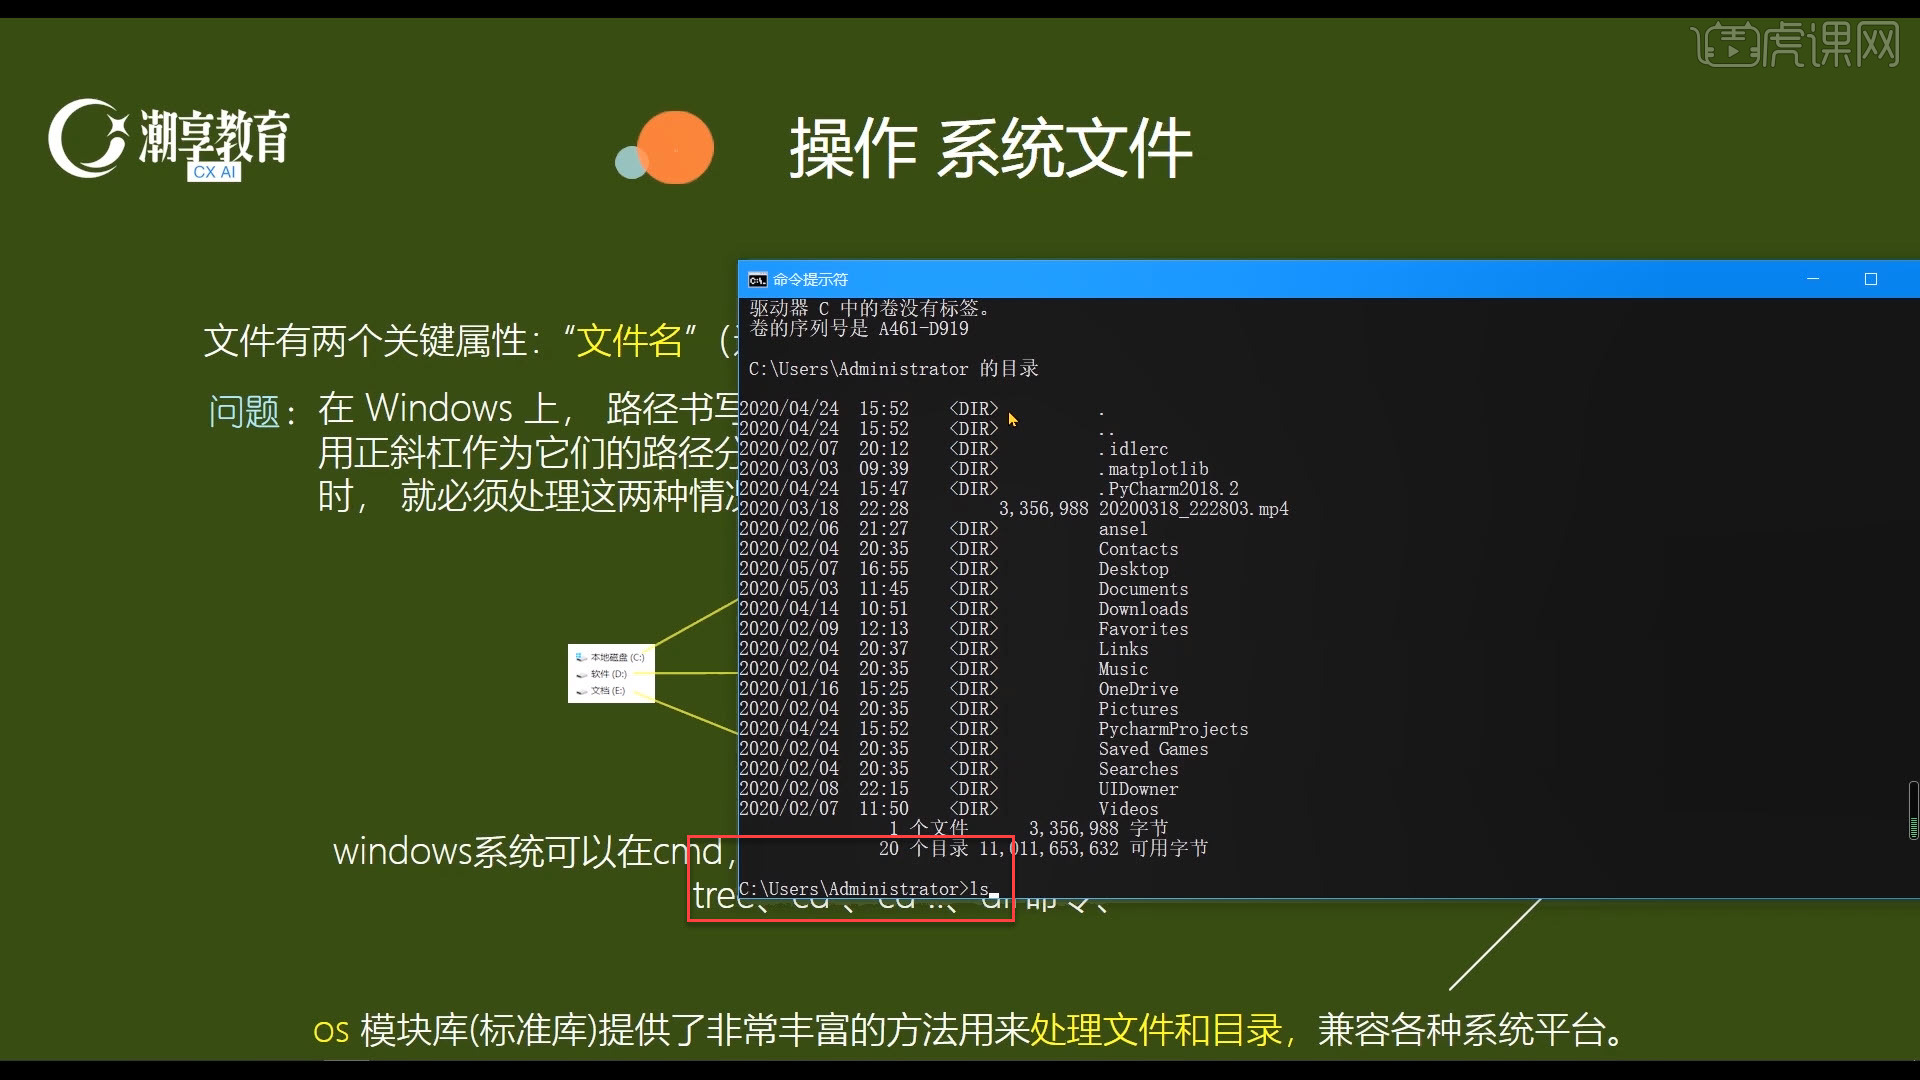
Task: Click the yellow 文件名 highlighted text
Action: [x=630, y=341]
